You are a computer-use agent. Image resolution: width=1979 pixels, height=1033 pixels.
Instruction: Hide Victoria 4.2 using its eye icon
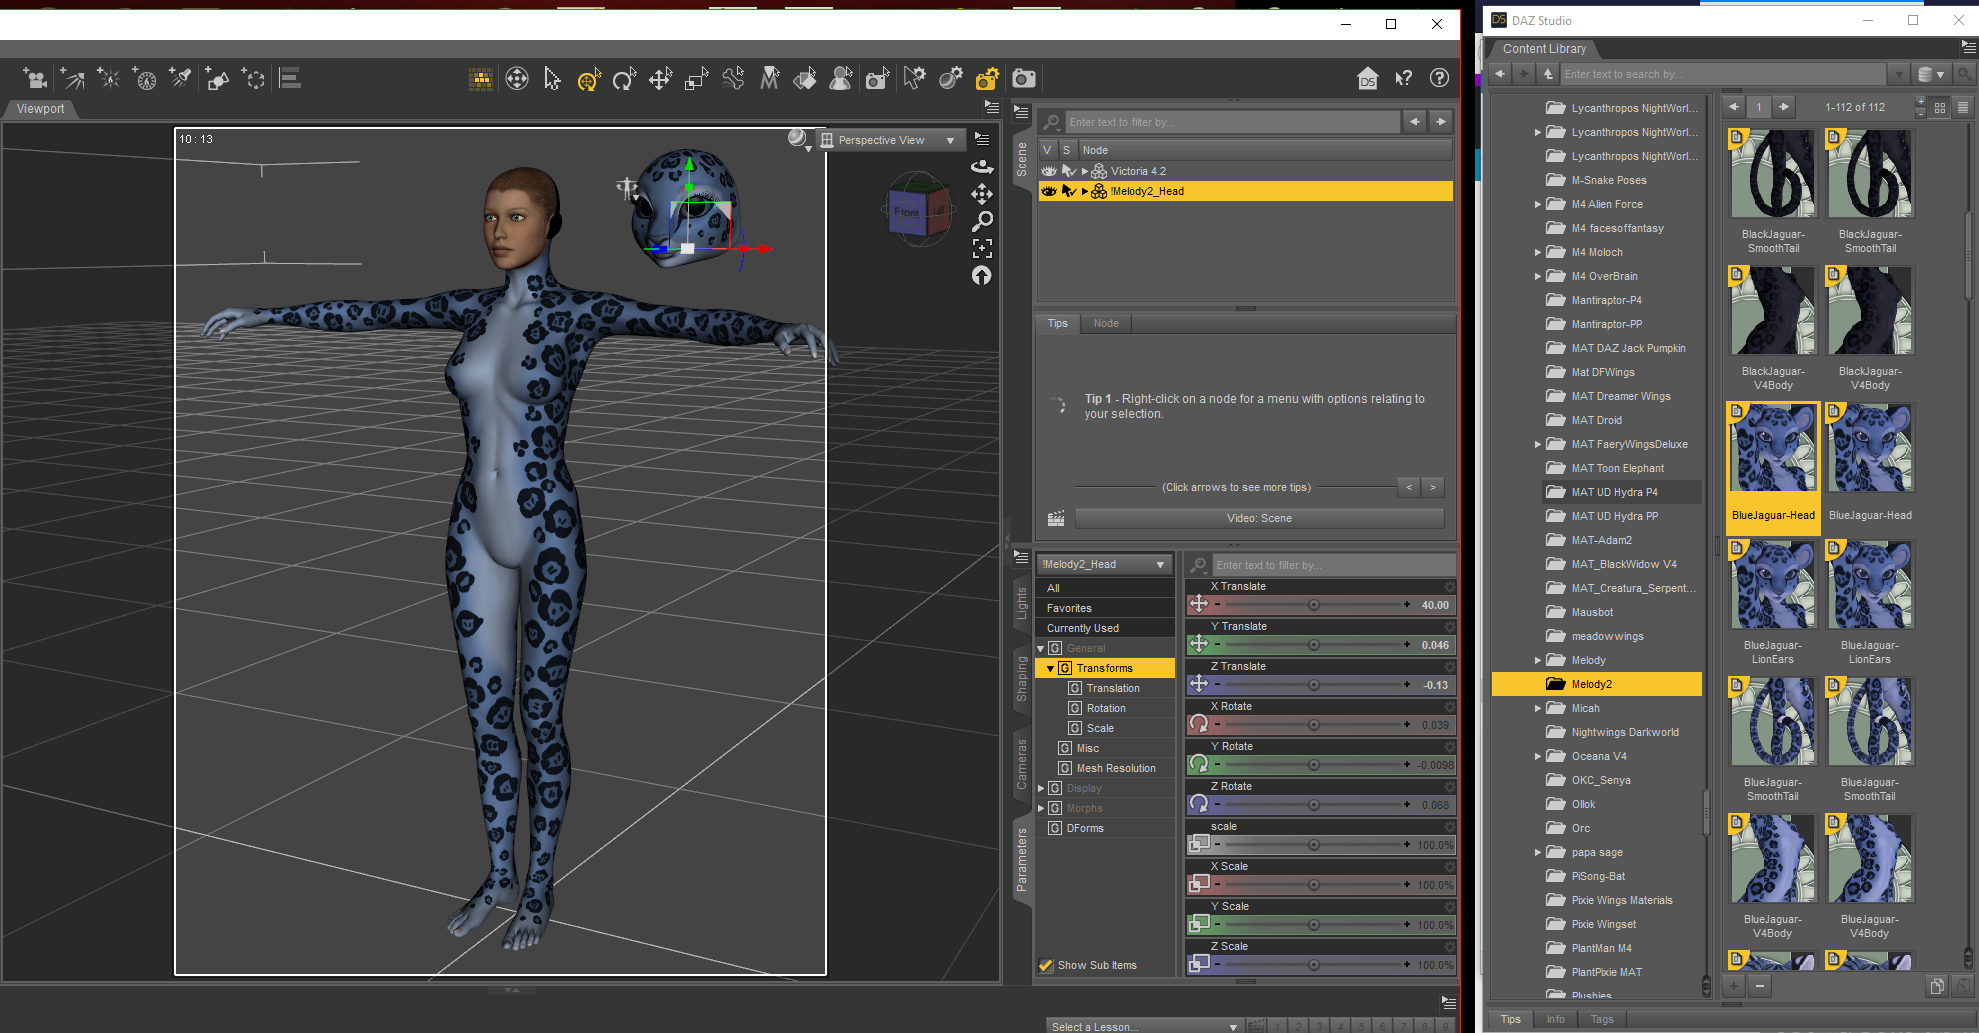click(1049, 171)
